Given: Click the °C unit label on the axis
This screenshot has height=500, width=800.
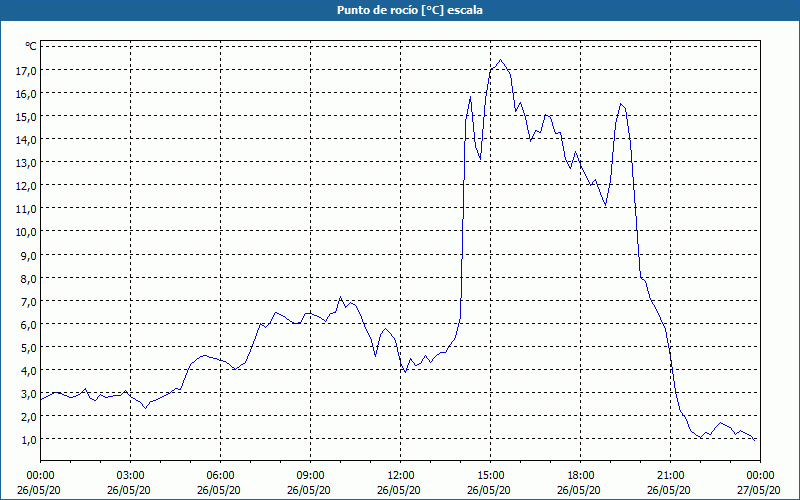Looking at the screenshot, I should [x=31, y=47].
